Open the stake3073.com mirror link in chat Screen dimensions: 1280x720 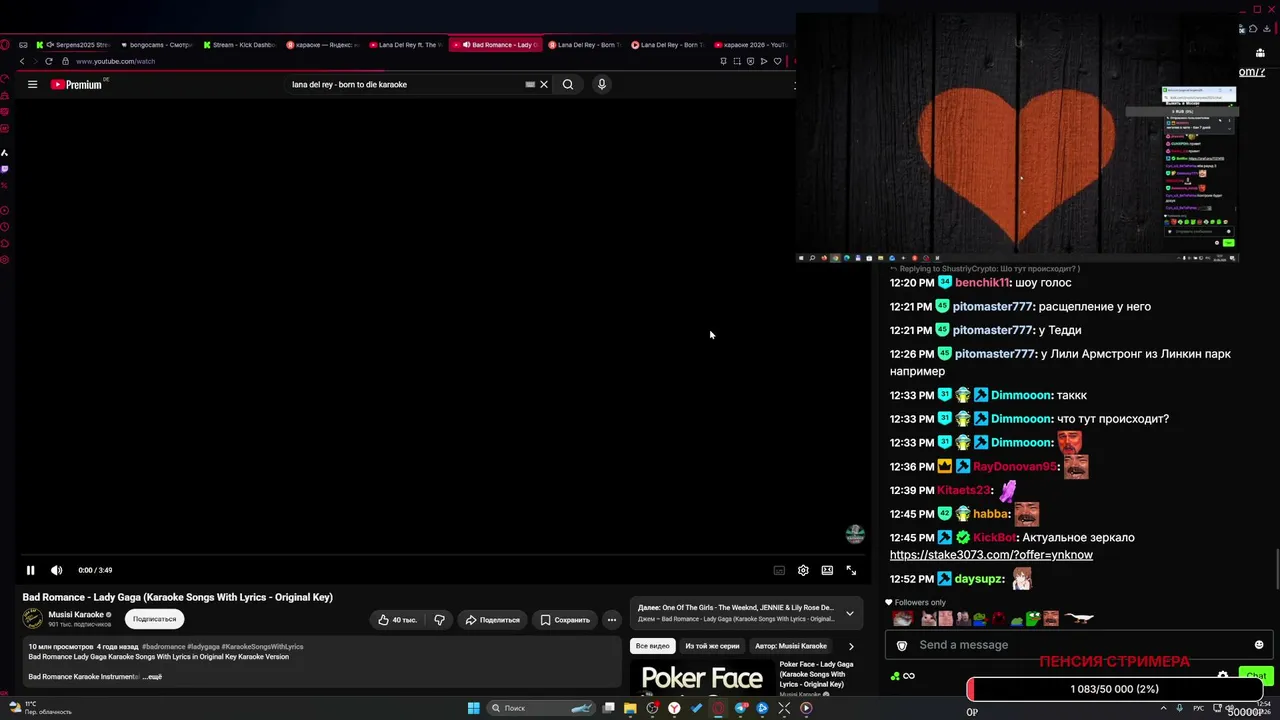991,555
